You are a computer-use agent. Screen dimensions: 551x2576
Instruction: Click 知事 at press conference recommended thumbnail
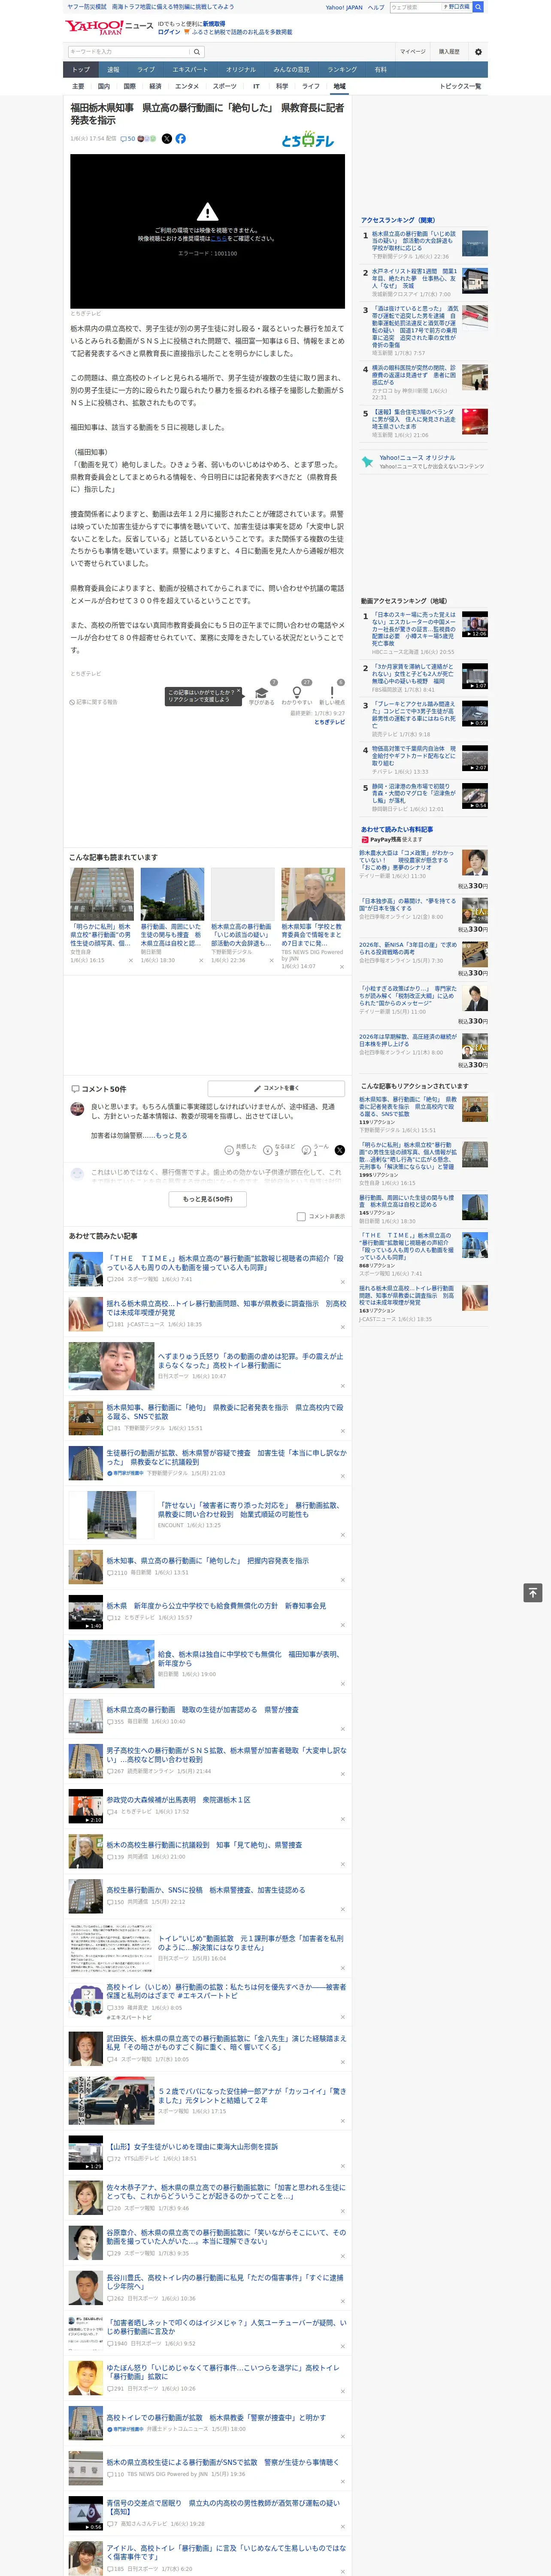pyautogui.click(x=313, y=894)
